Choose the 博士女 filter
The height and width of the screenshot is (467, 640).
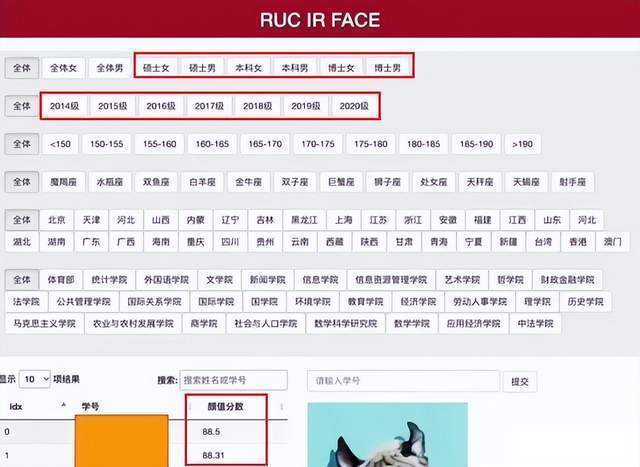point(341,68)
